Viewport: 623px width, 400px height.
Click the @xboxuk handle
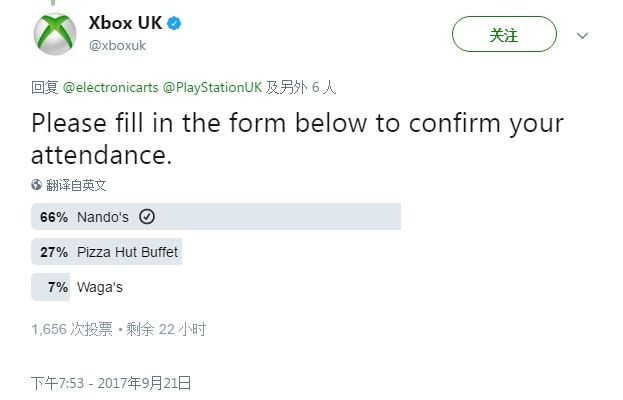pyautogui.click(x=117, y=46)
